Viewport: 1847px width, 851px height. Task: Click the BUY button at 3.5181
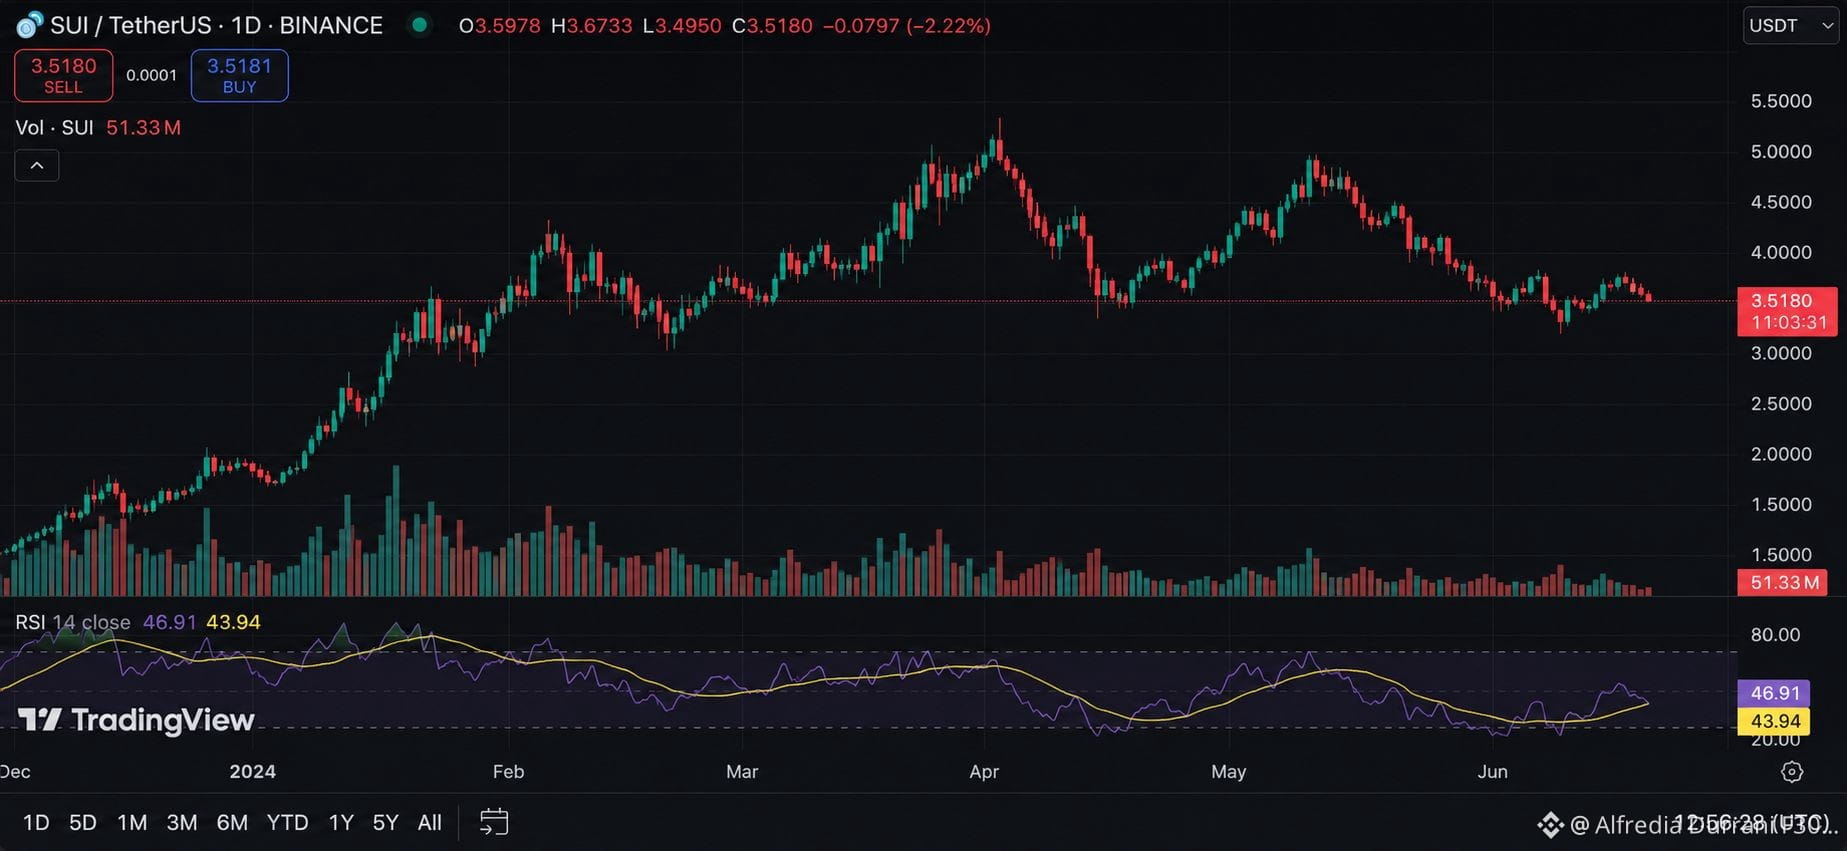(x=239, y=75)
